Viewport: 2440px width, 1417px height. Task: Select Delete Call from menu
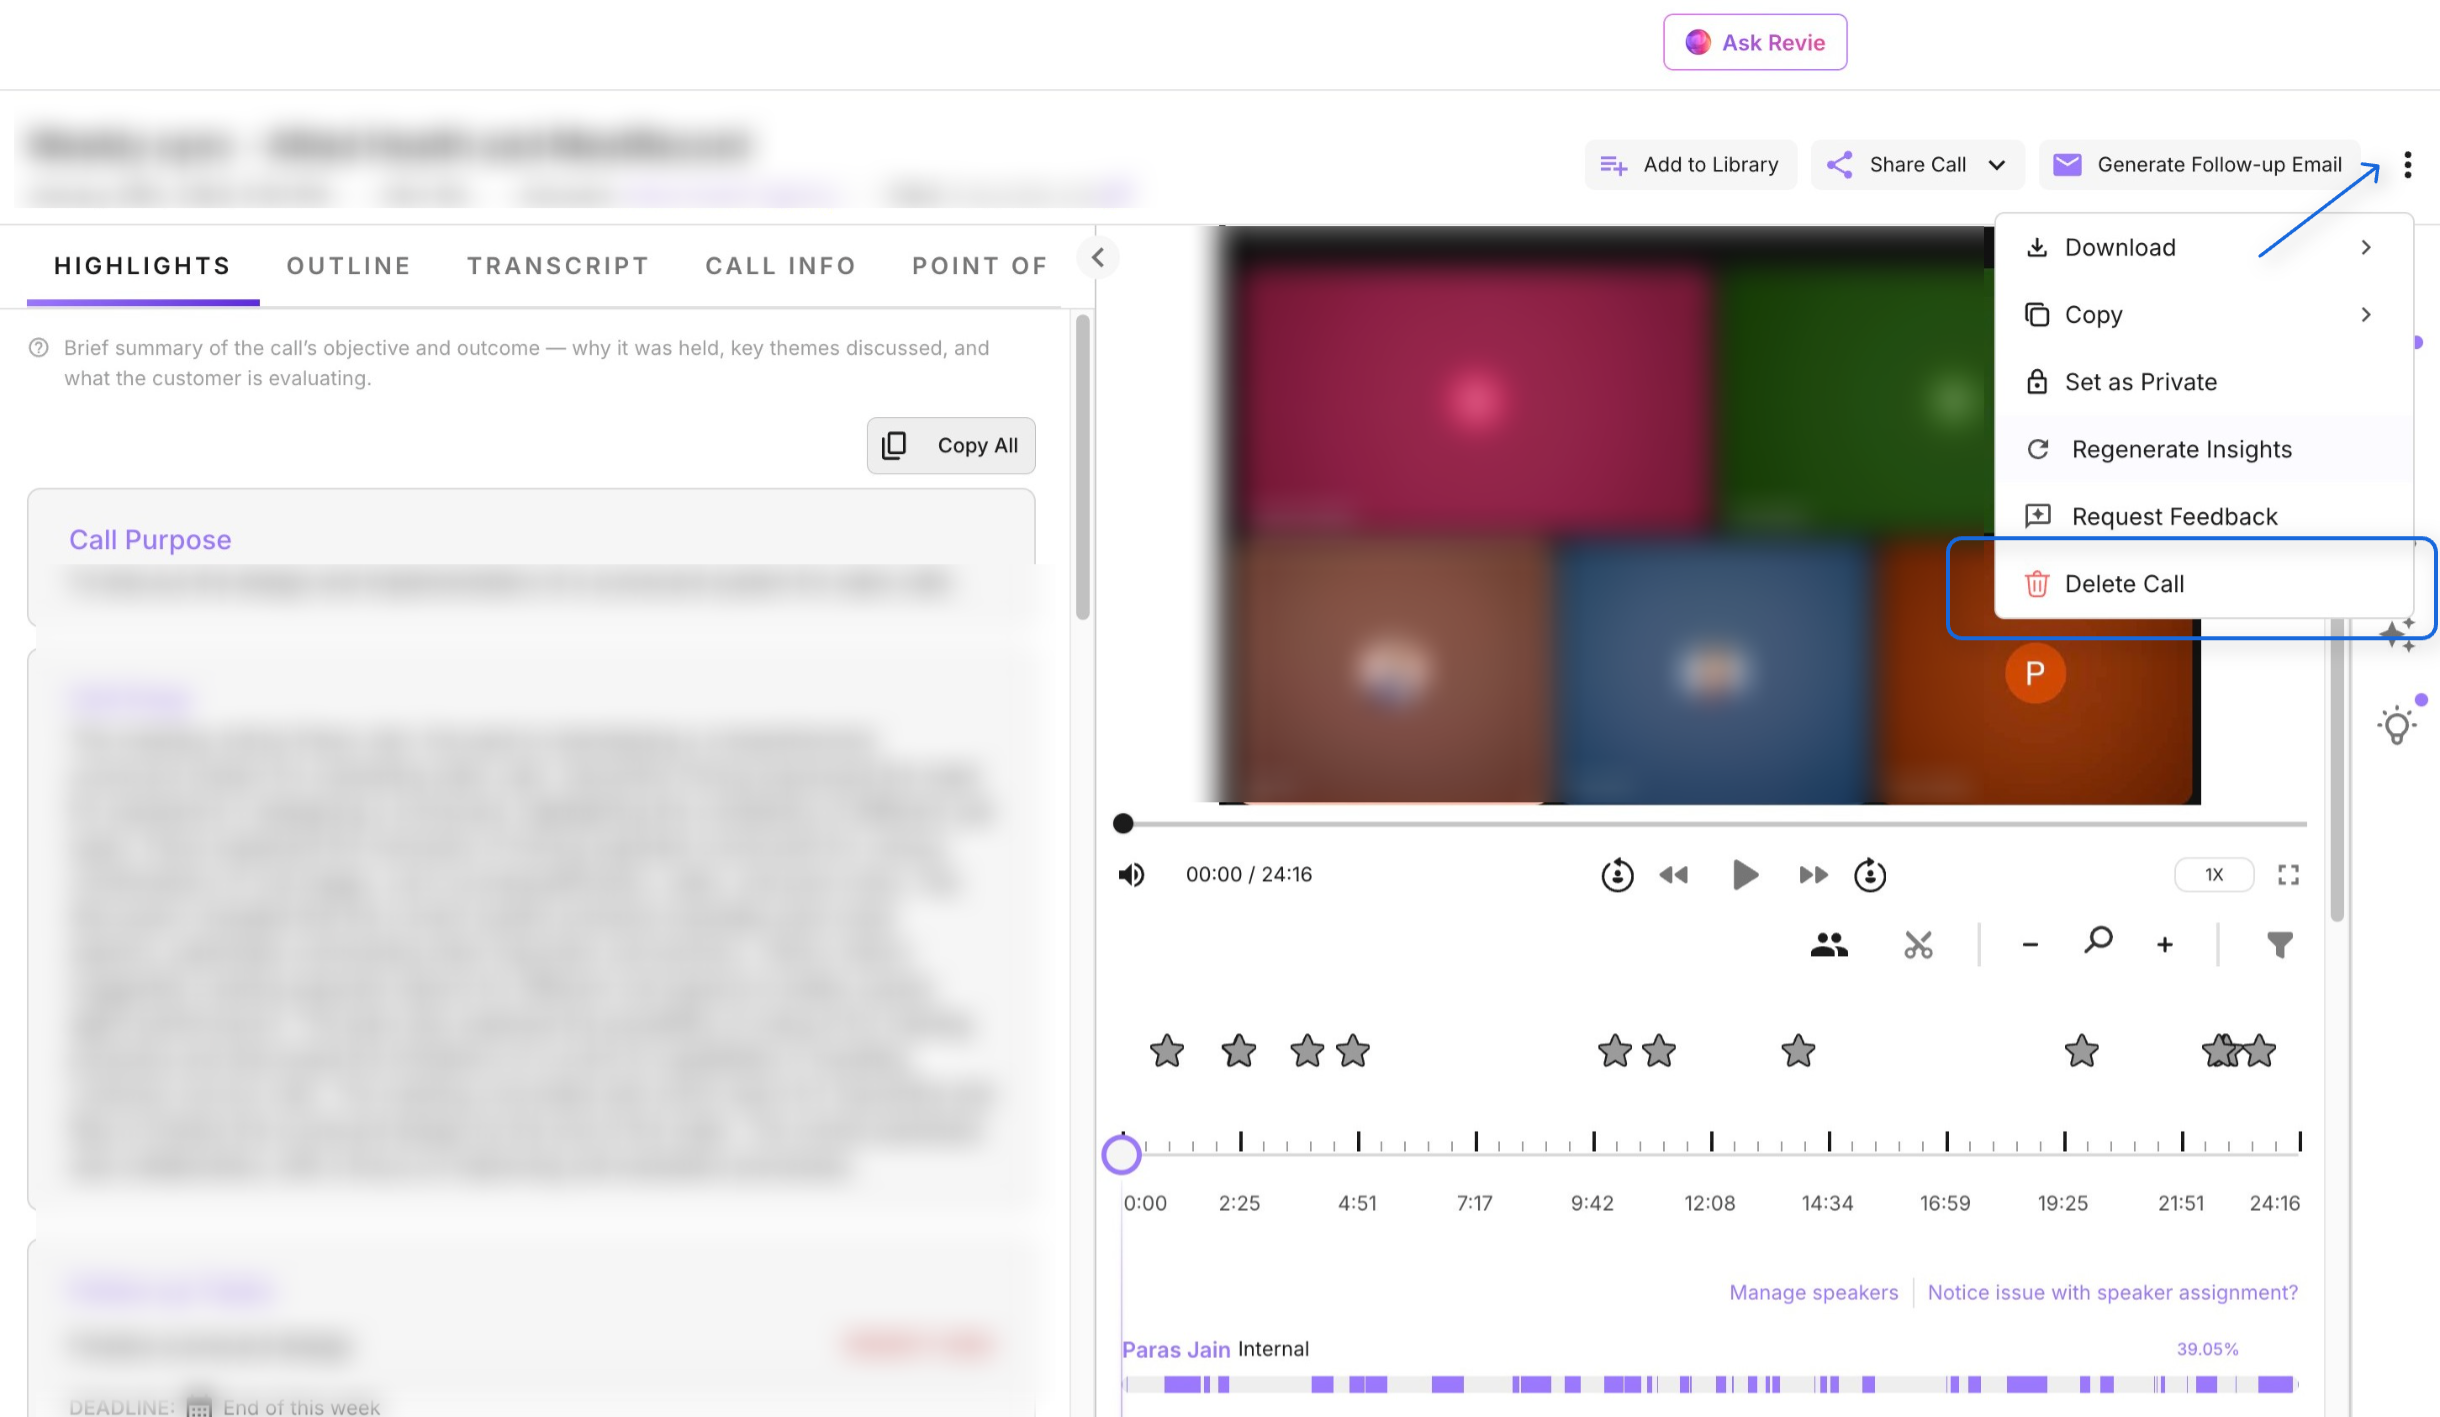[x=2124, y=584]
